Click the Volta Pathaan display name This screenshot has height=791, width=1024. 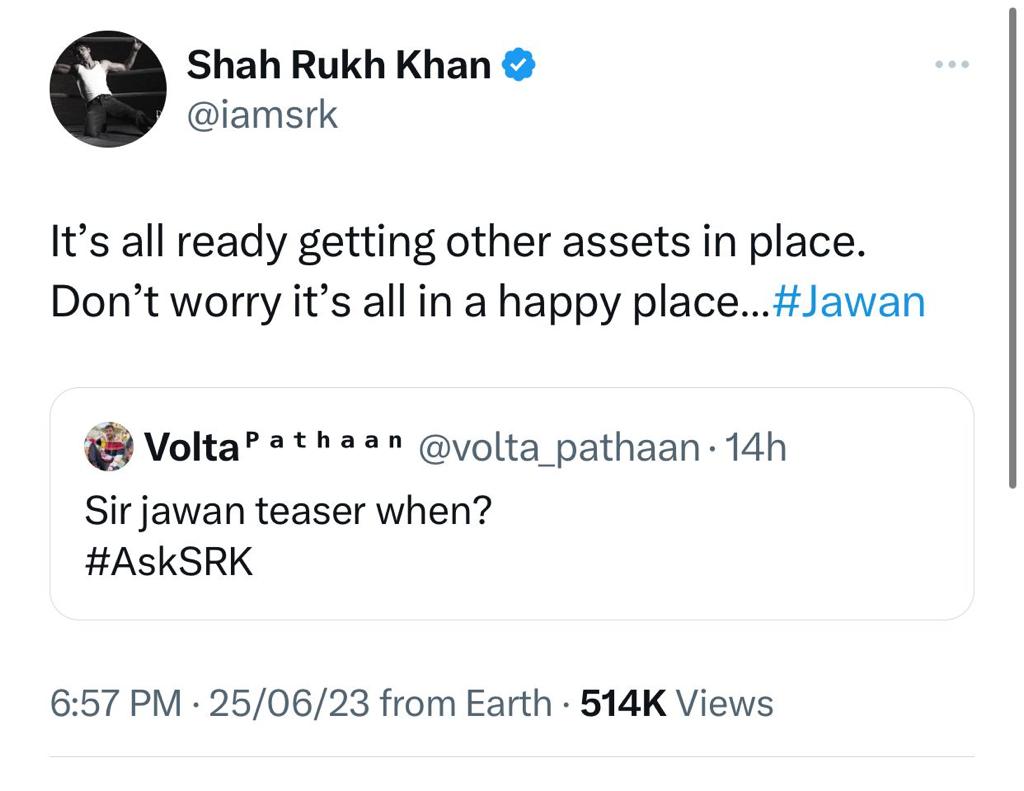[274, 447]
